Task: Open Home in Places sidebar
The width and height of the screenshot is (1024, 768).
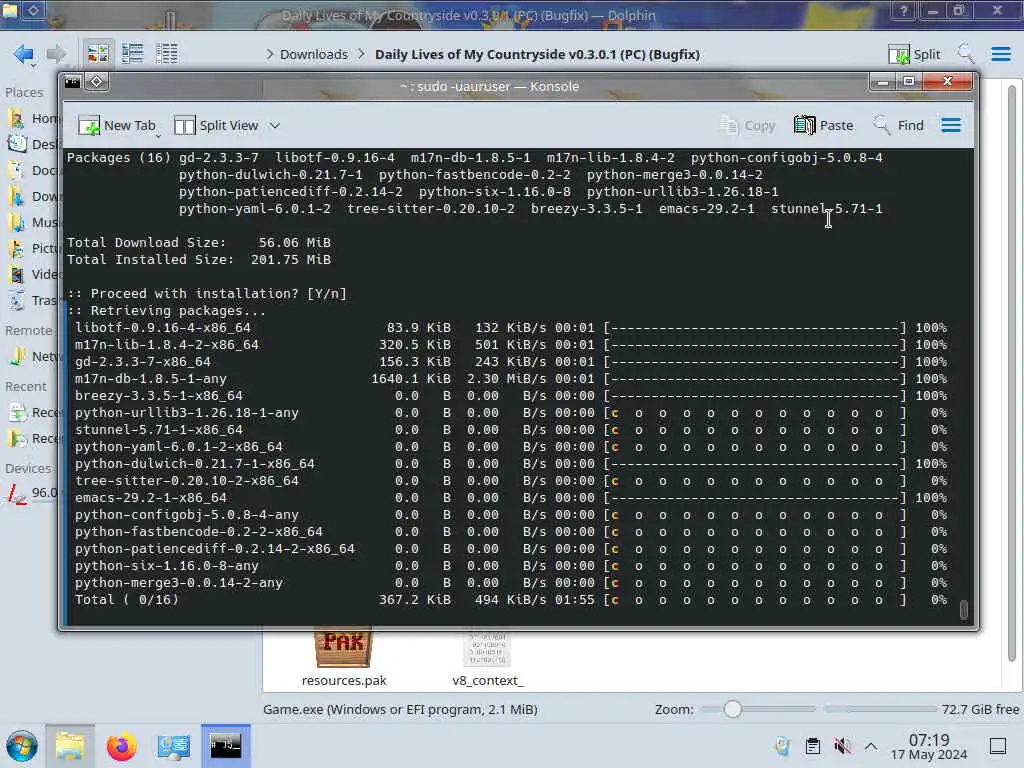Action: tap(33, 118)
